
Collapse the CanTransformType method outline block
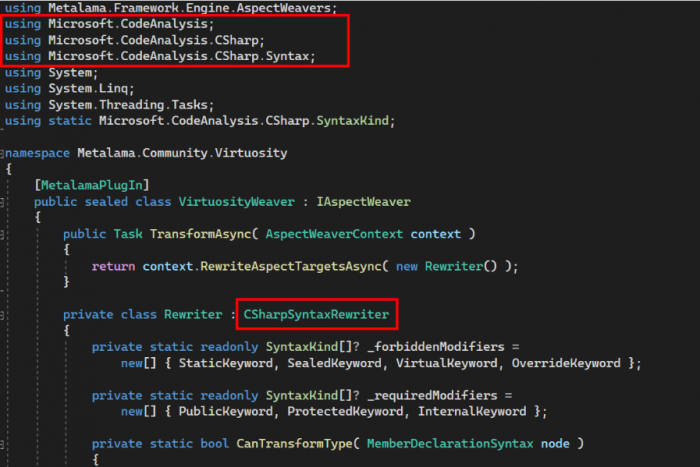pyautogui.click(x=2, y=444)
